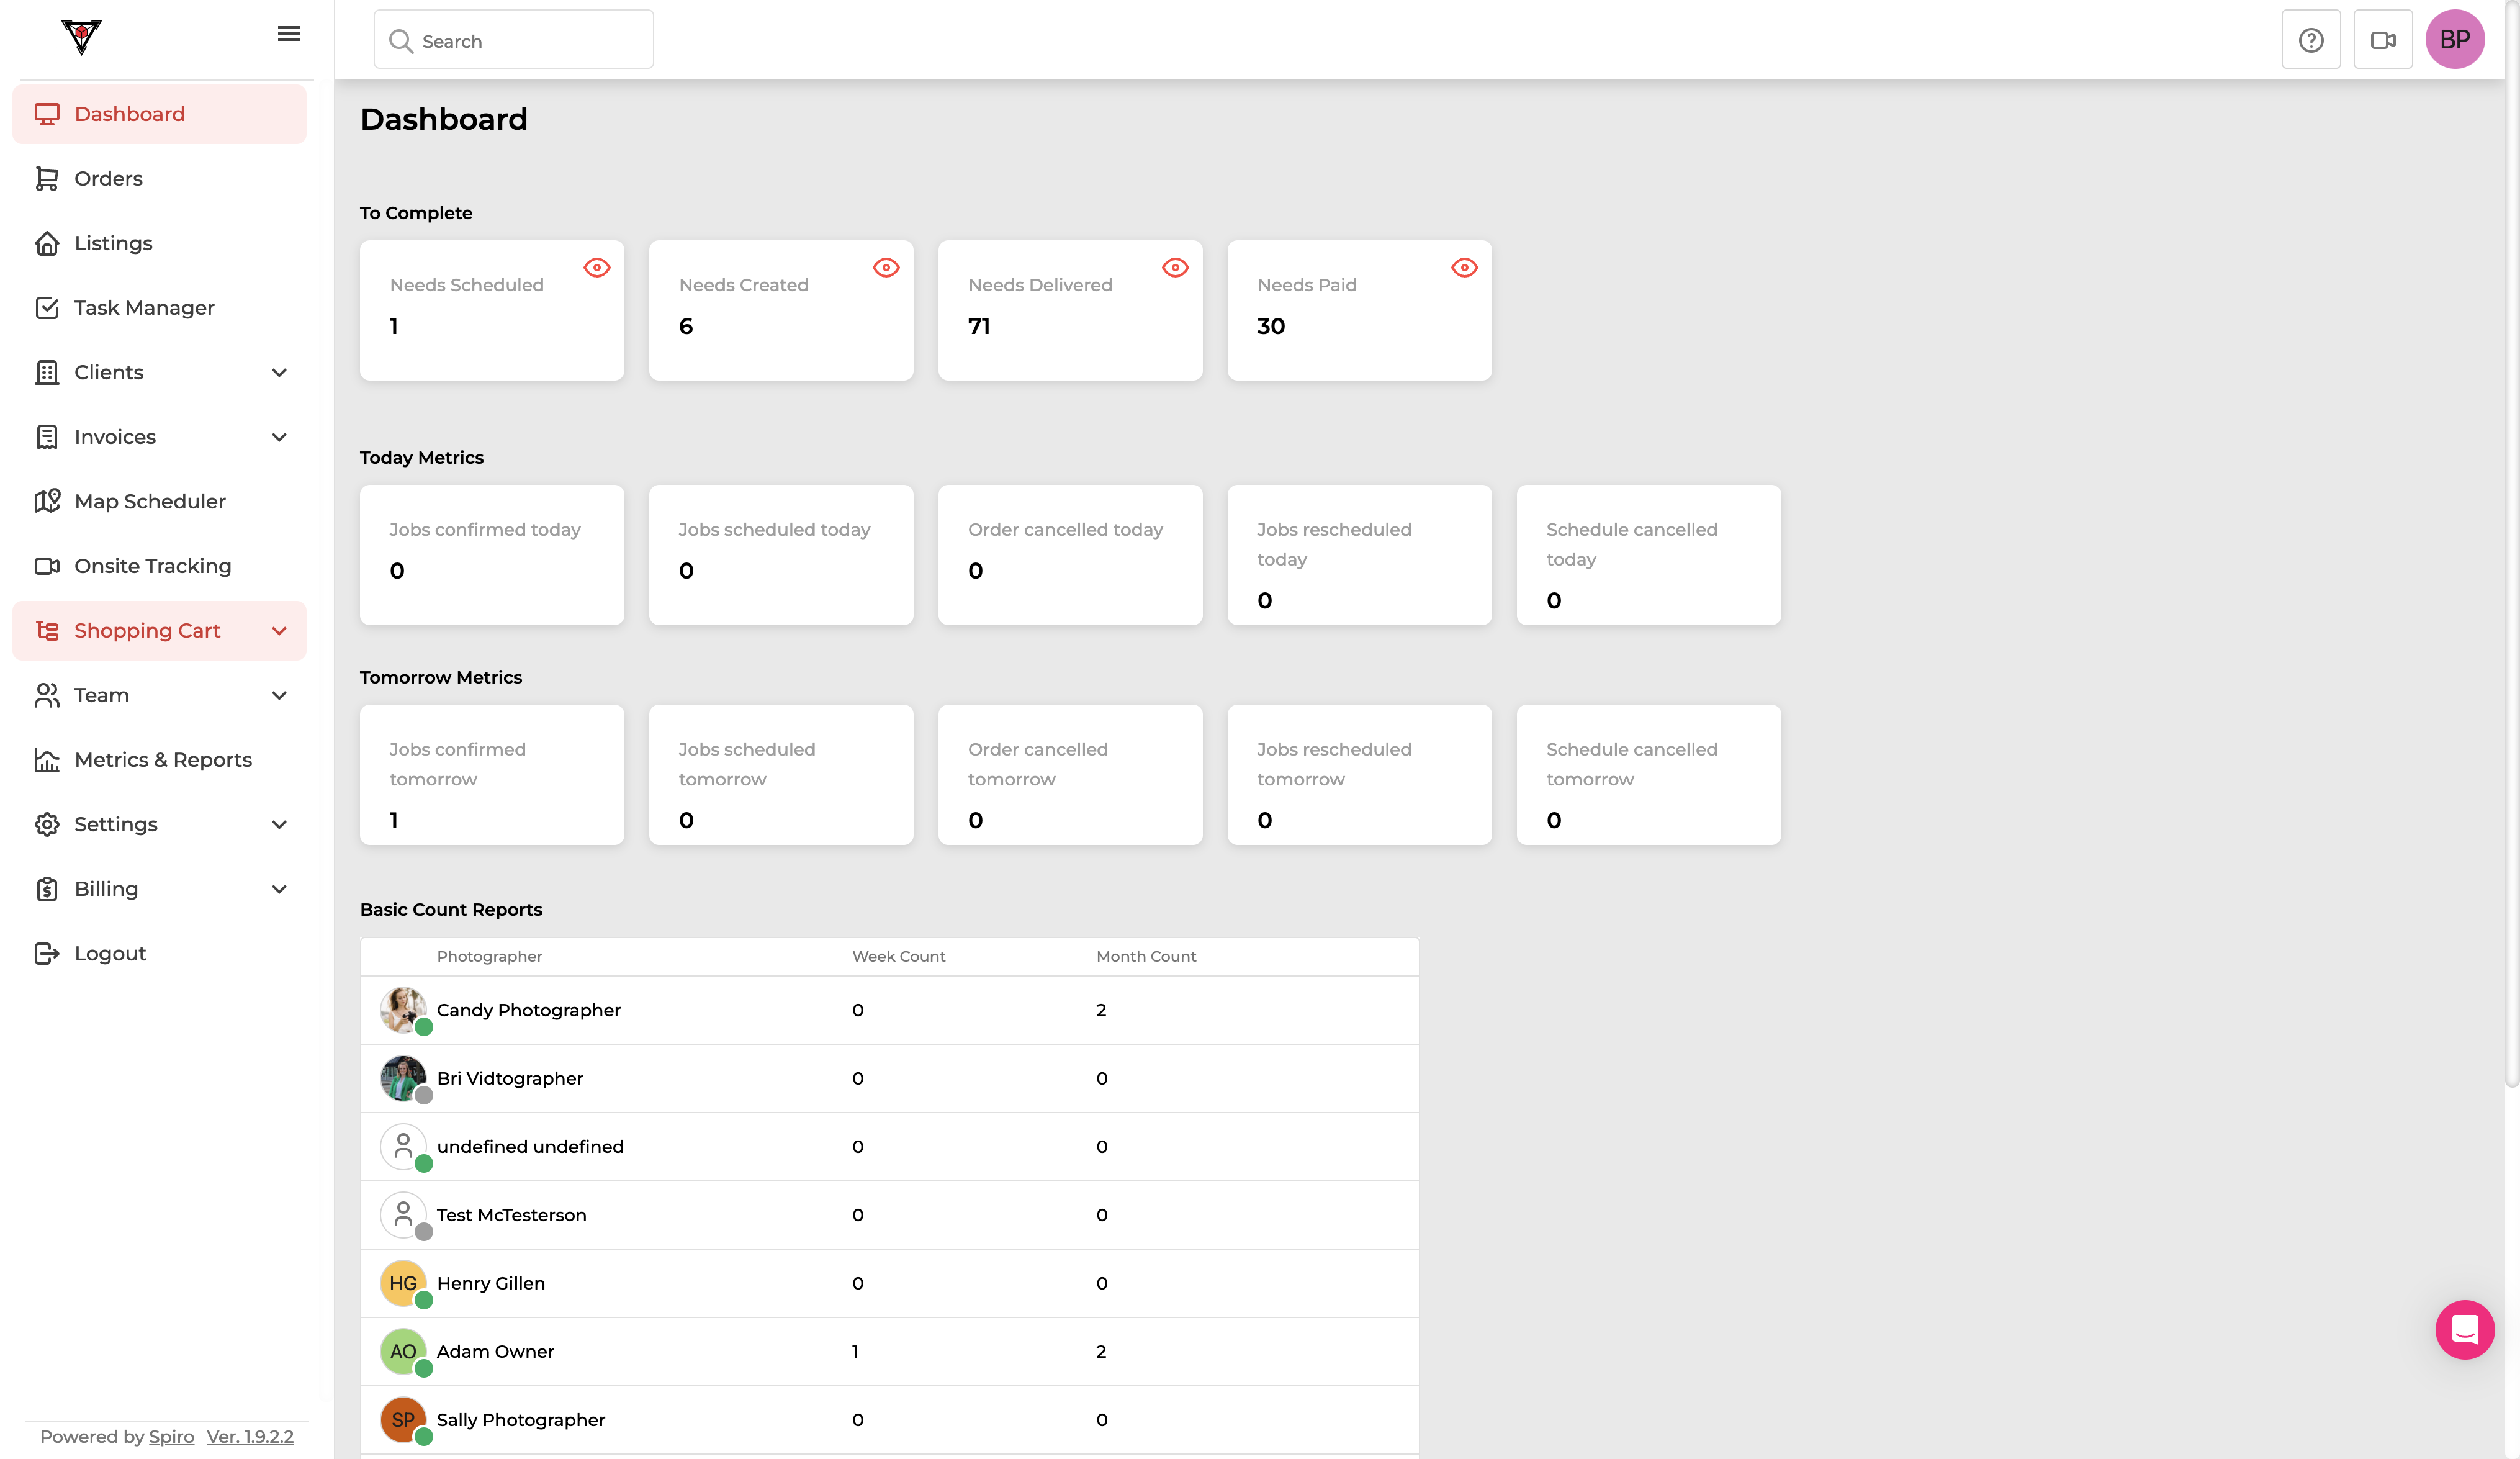
Task: Go to Listings in the sidebar
Action: click(x=160, y=243)
